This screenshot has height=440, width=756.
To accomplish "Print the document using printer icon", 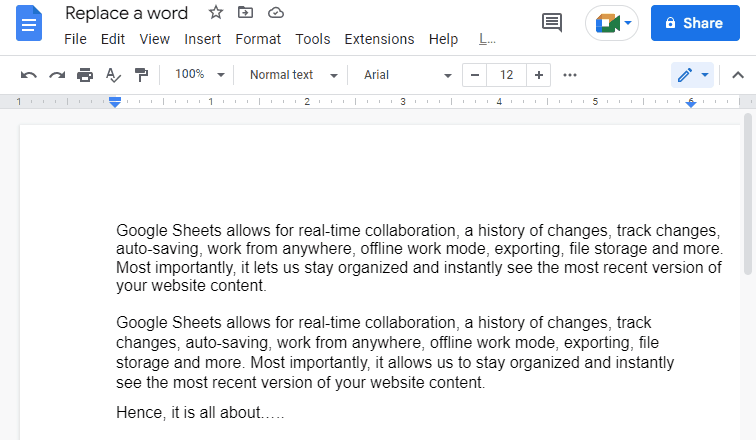I will pos(85,75).
